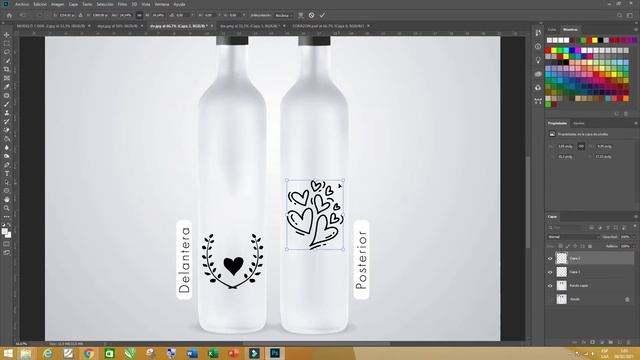Click the Home icon in options bar
640x360 pixels.
(x=9, y=15)
